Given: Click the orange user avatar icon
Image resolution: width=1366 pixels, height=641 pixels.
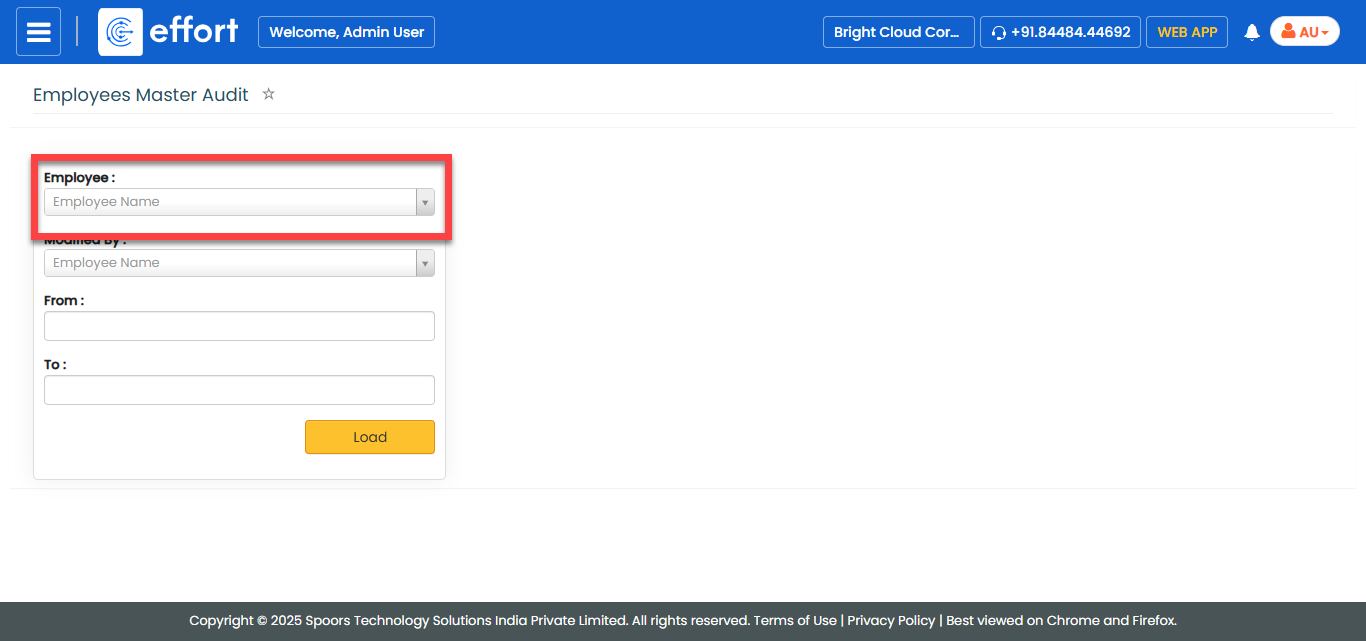Looking at the screenshot, I should point(1288,32).
